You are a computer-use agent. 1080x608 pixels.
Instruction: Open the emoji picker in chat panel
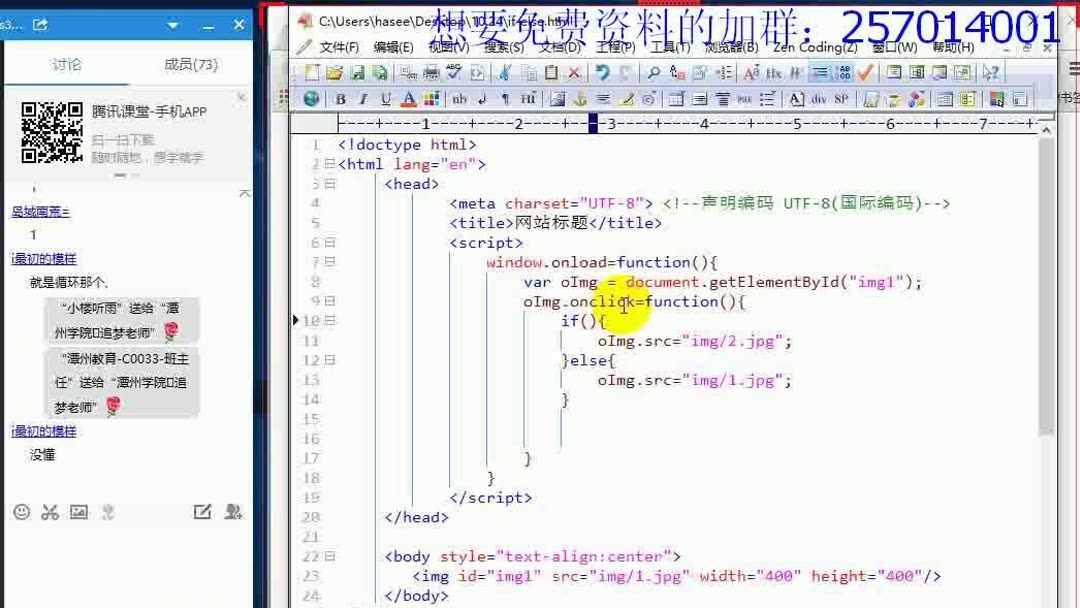[x=21, y=511]
